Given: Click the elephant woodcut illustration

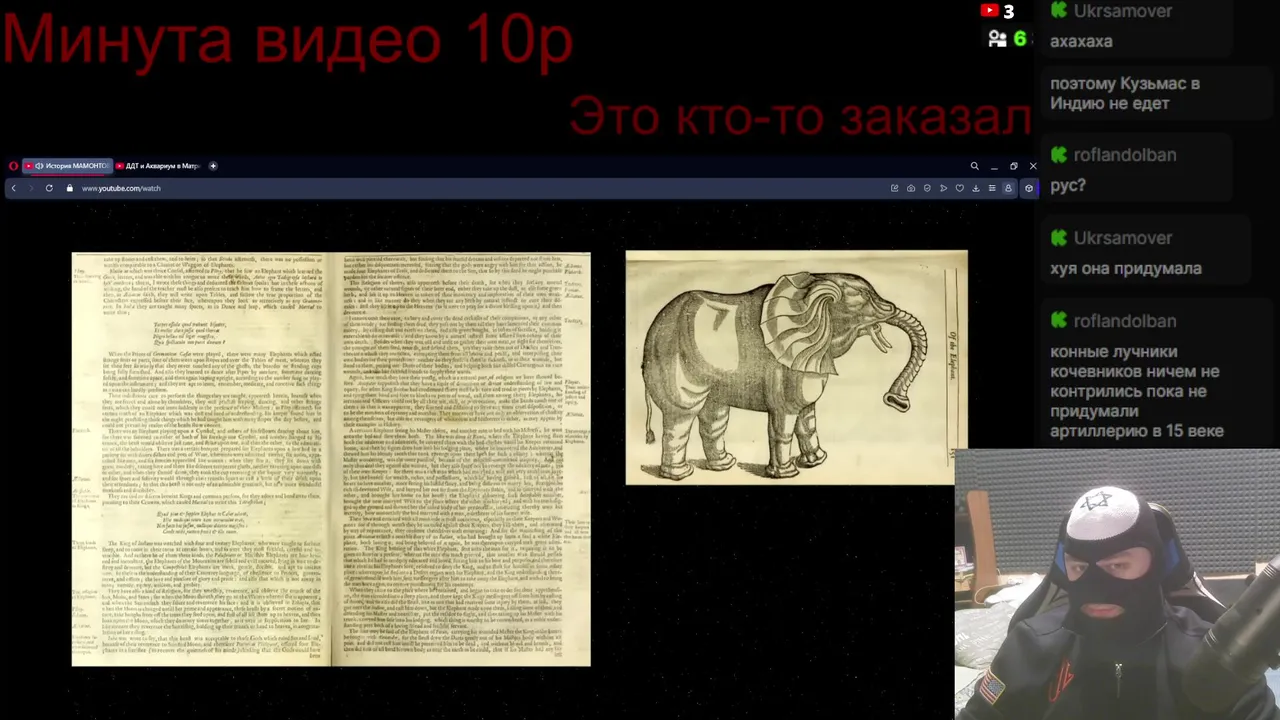Looking at the screenshot, I should pos(796,367).
